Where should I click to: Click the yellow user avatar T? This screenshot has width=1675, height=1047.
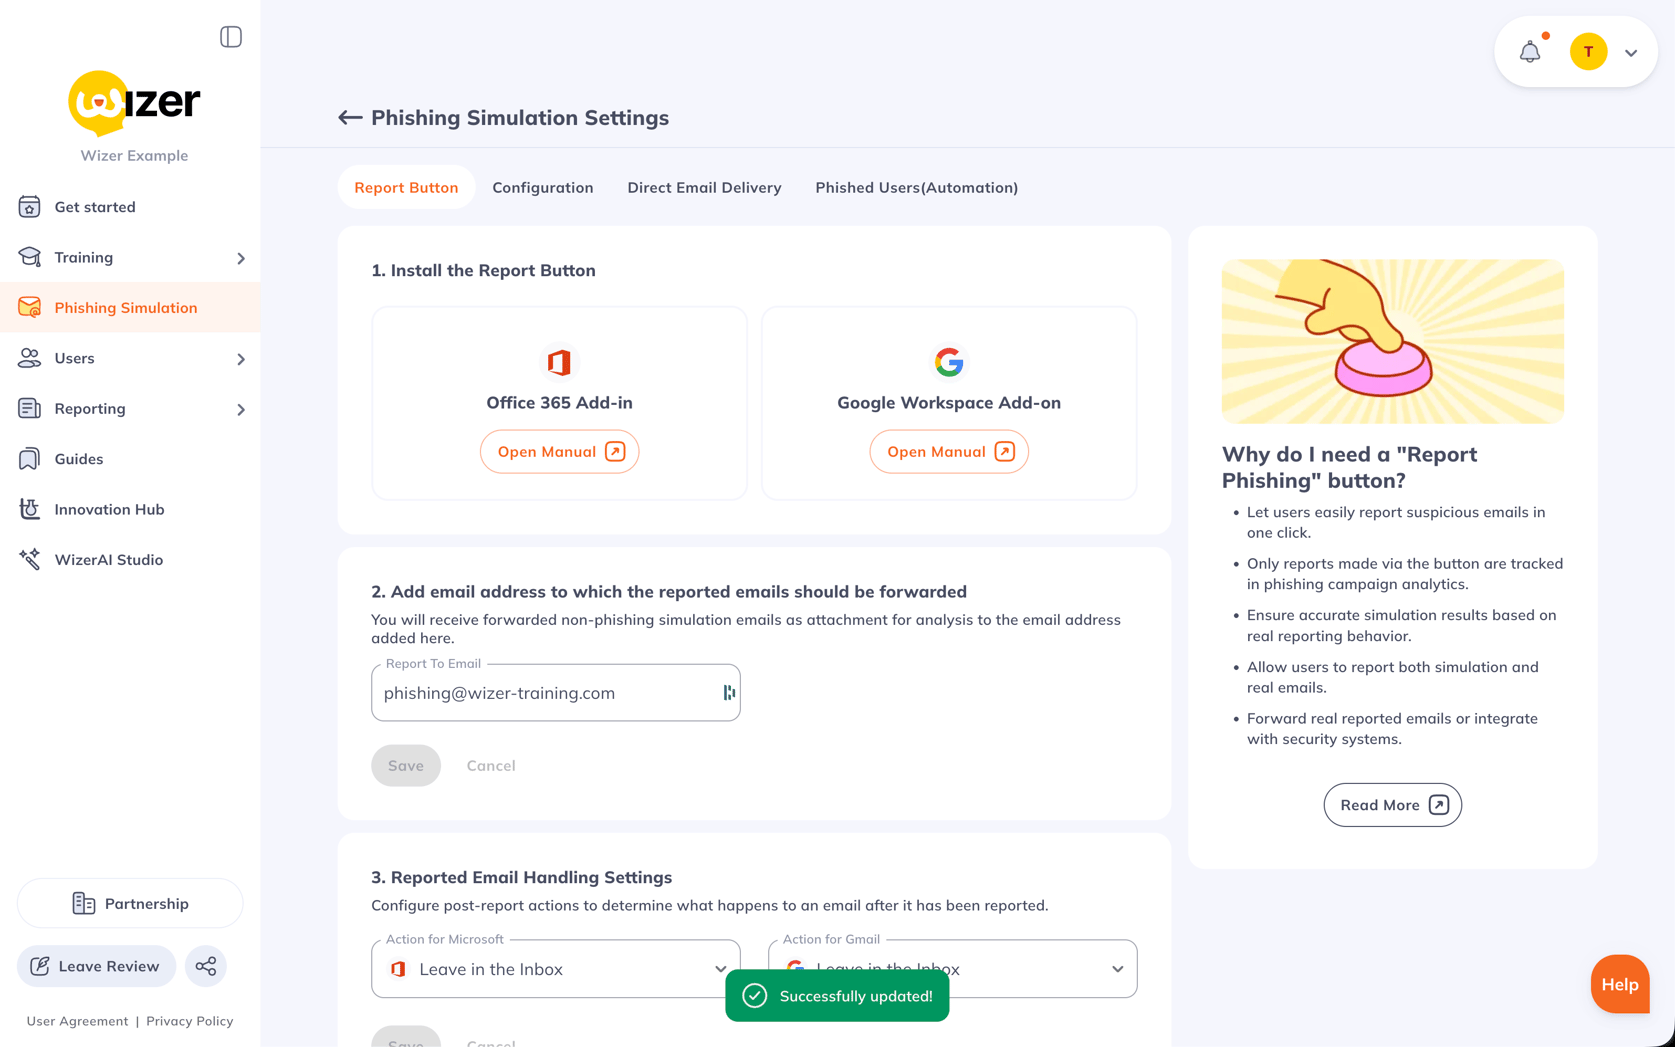[1588, 52]
